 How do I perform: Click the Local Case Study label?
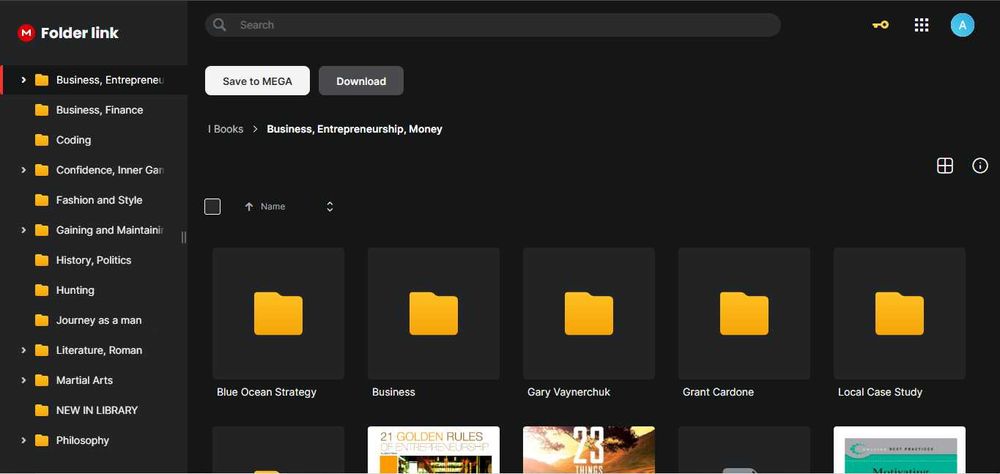coord(880,392)
